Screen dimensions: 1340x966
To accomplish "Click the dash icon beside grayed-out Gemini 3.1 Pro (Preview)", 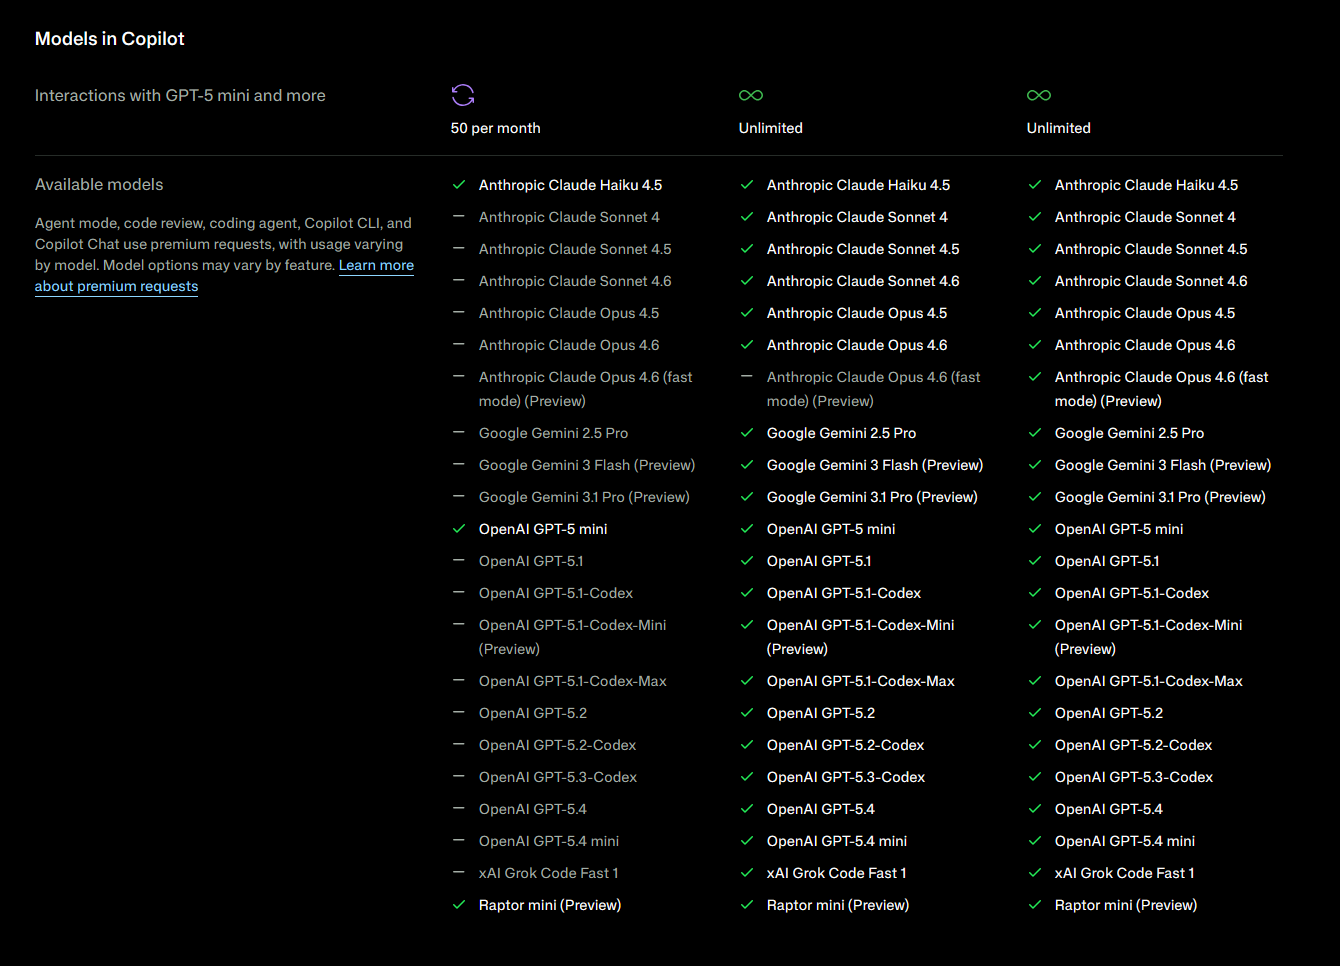I will pyautogui.click(x=459, y=496).
